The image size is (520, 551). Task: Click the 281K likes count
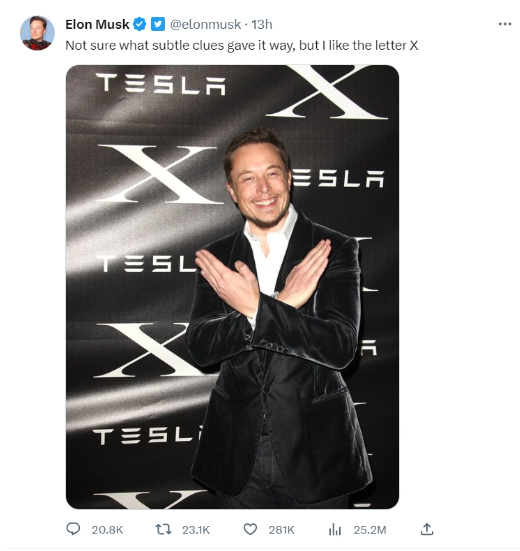[x=281, y=530]
